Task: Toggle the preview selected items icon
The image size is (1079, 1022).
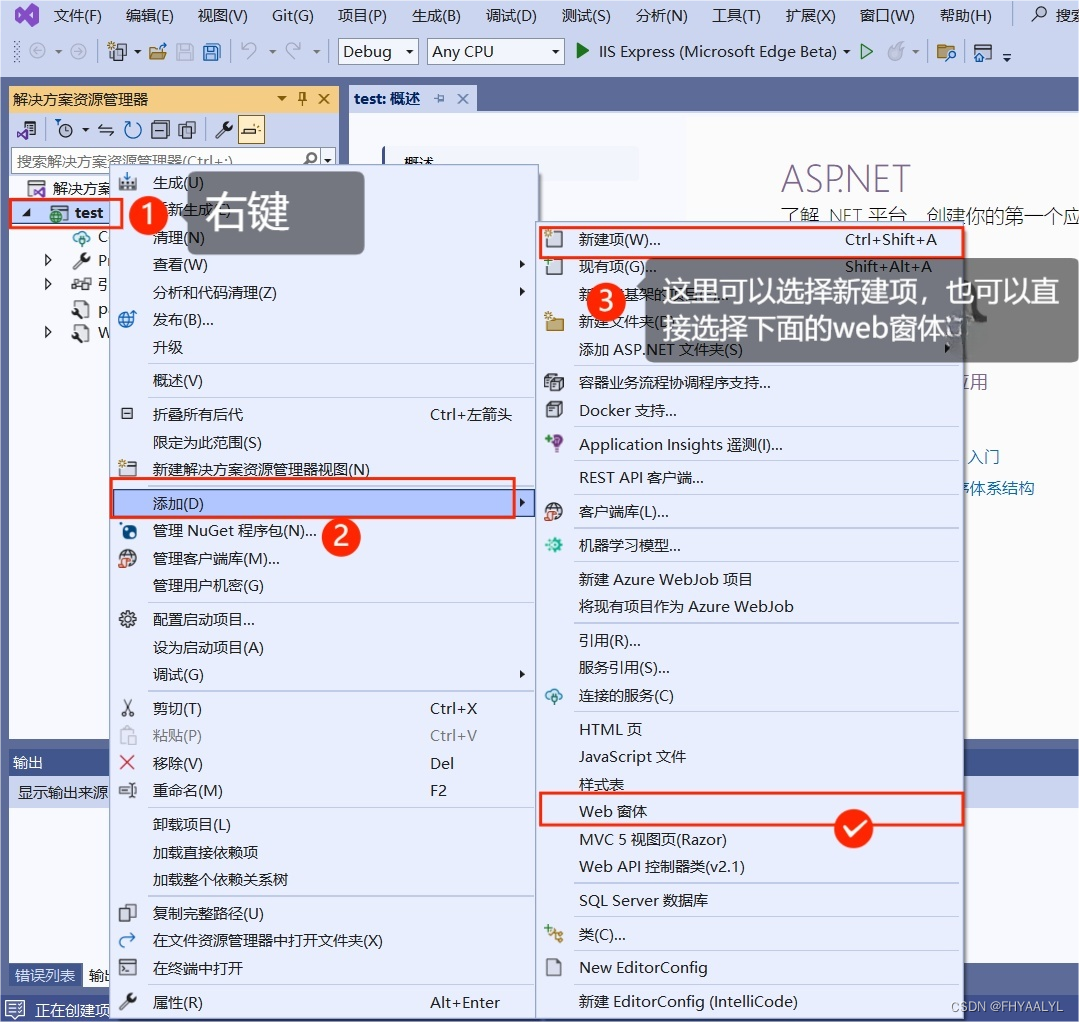Action: click(x=251, y=129)
